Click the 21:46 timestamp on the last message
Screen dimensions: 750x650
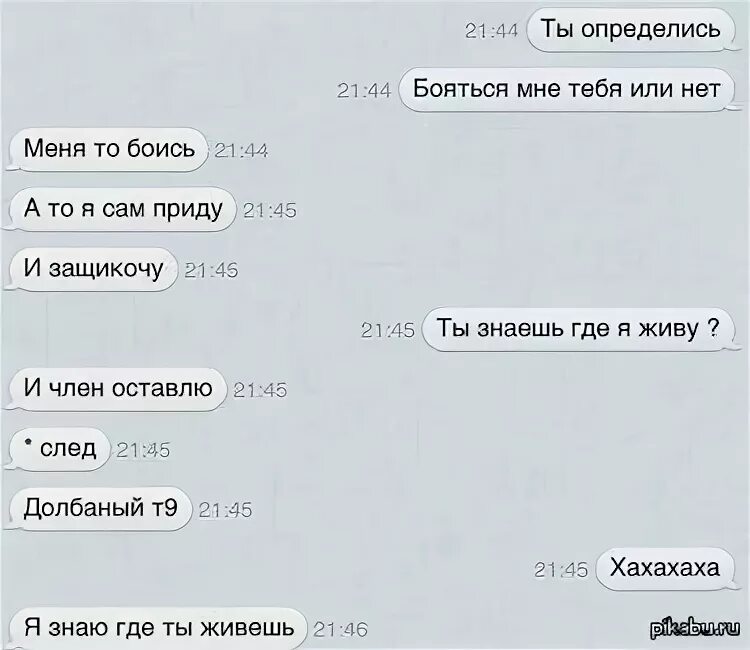340,630
